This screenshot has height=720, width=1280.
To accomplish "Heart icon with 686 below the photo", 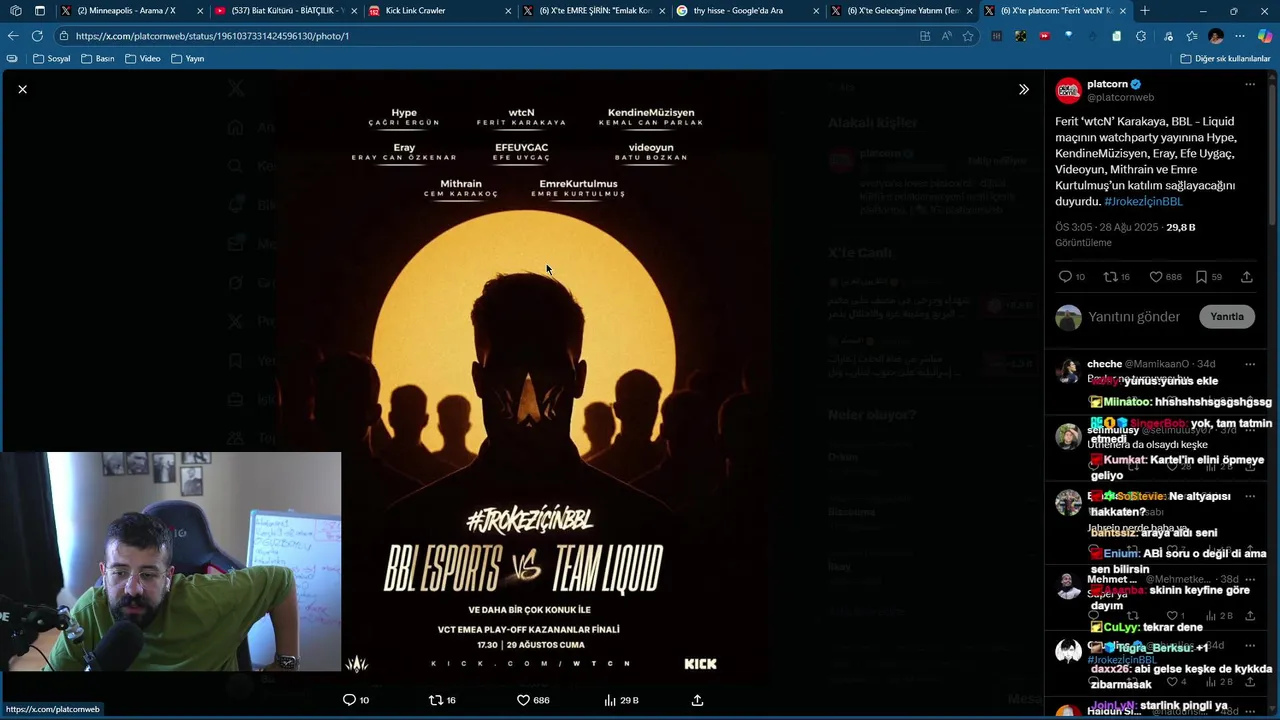I will point(523,700).
